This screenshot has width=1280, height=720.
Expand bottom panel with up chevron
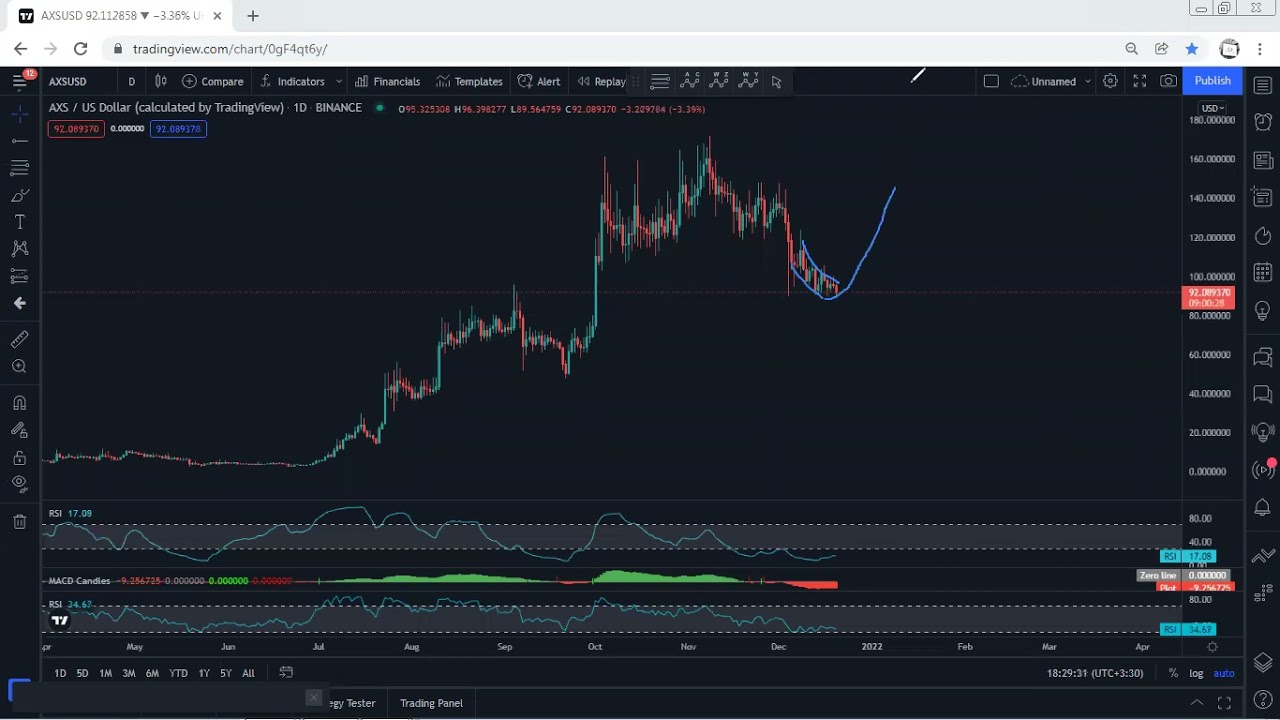1197,703
